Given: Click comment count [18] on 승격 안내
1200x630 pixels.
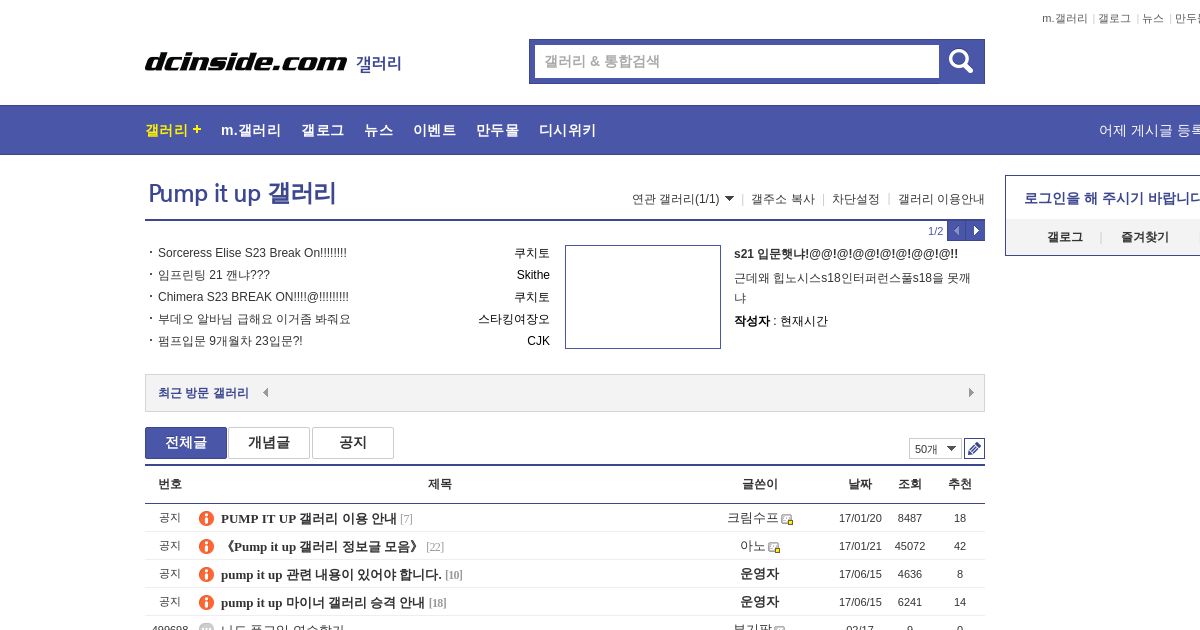Looking at the screenshot, I should 438,603.
